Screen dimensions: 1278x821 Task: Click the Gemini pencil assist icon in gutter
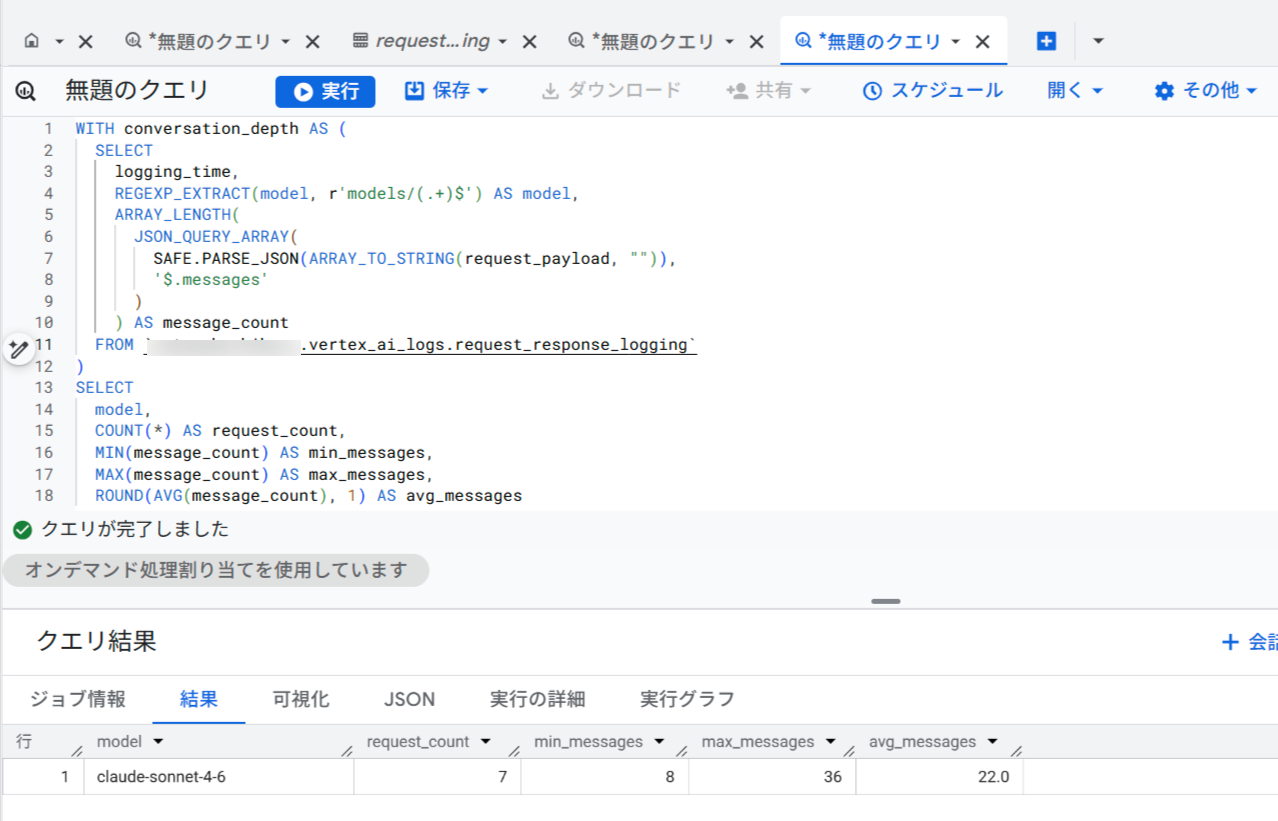pos(19,349)
